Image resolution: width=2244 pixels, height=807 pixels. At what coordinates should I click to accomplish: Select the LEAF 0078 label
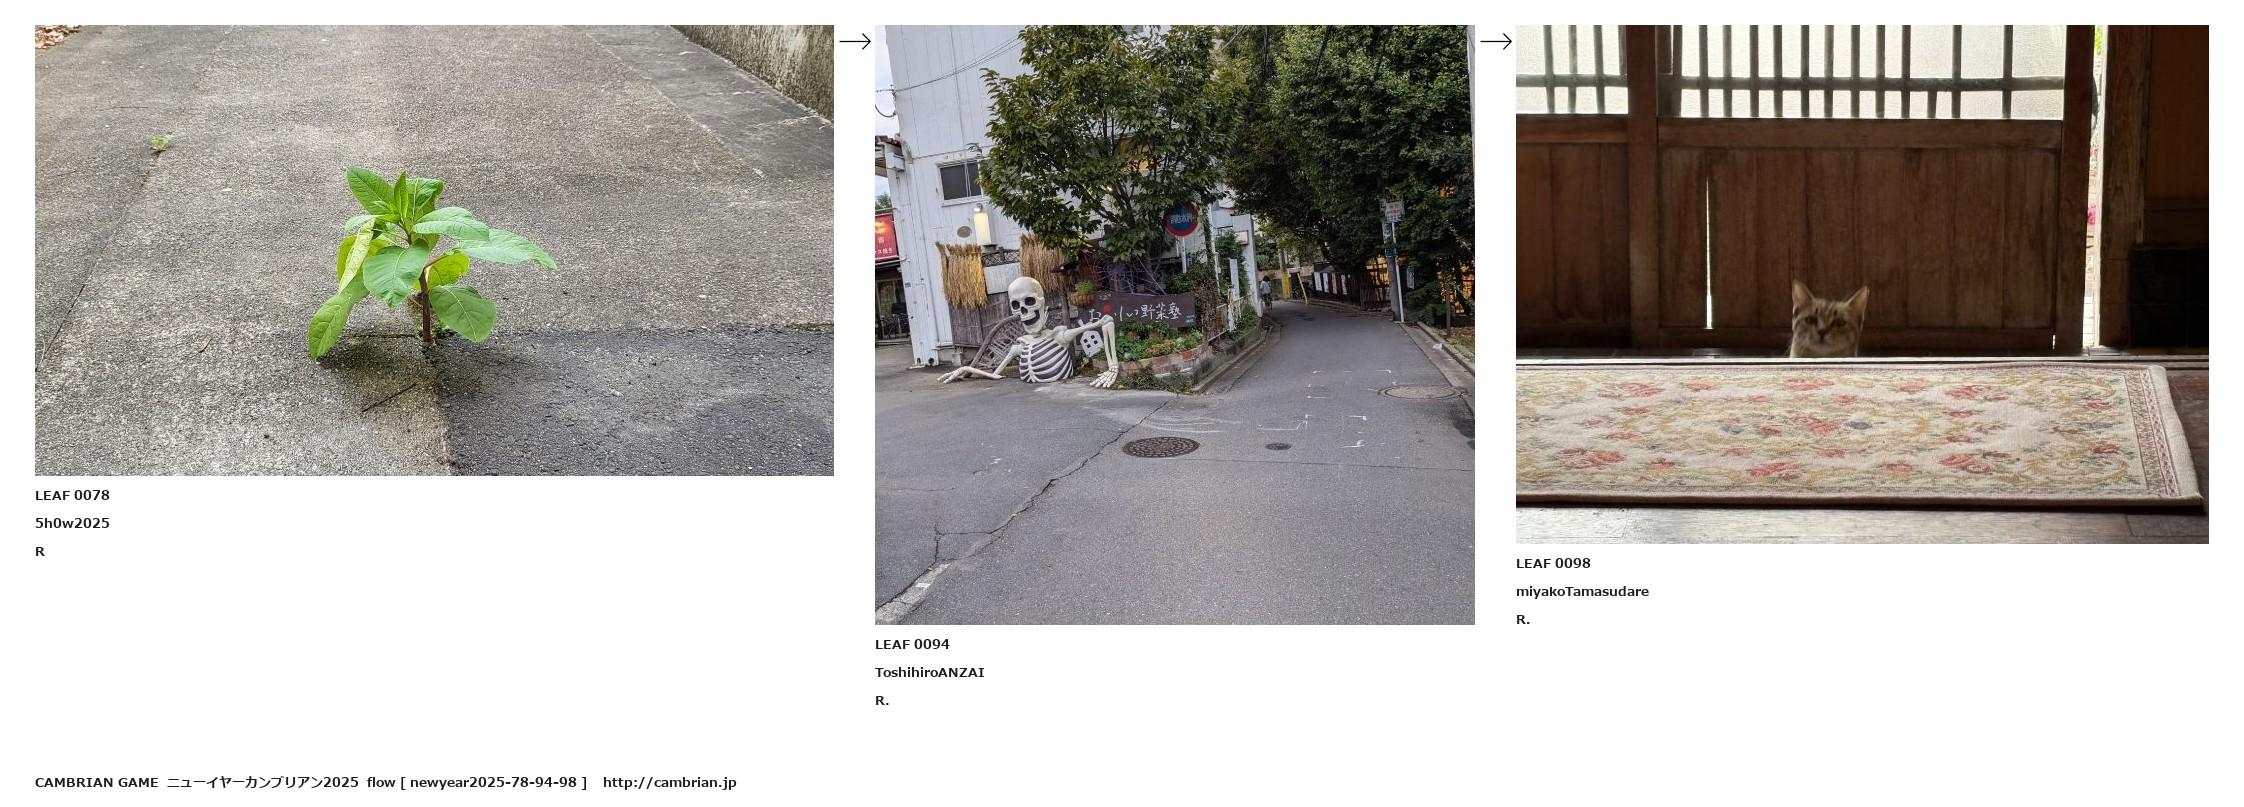pyautogui.click(x=72, y=495)
